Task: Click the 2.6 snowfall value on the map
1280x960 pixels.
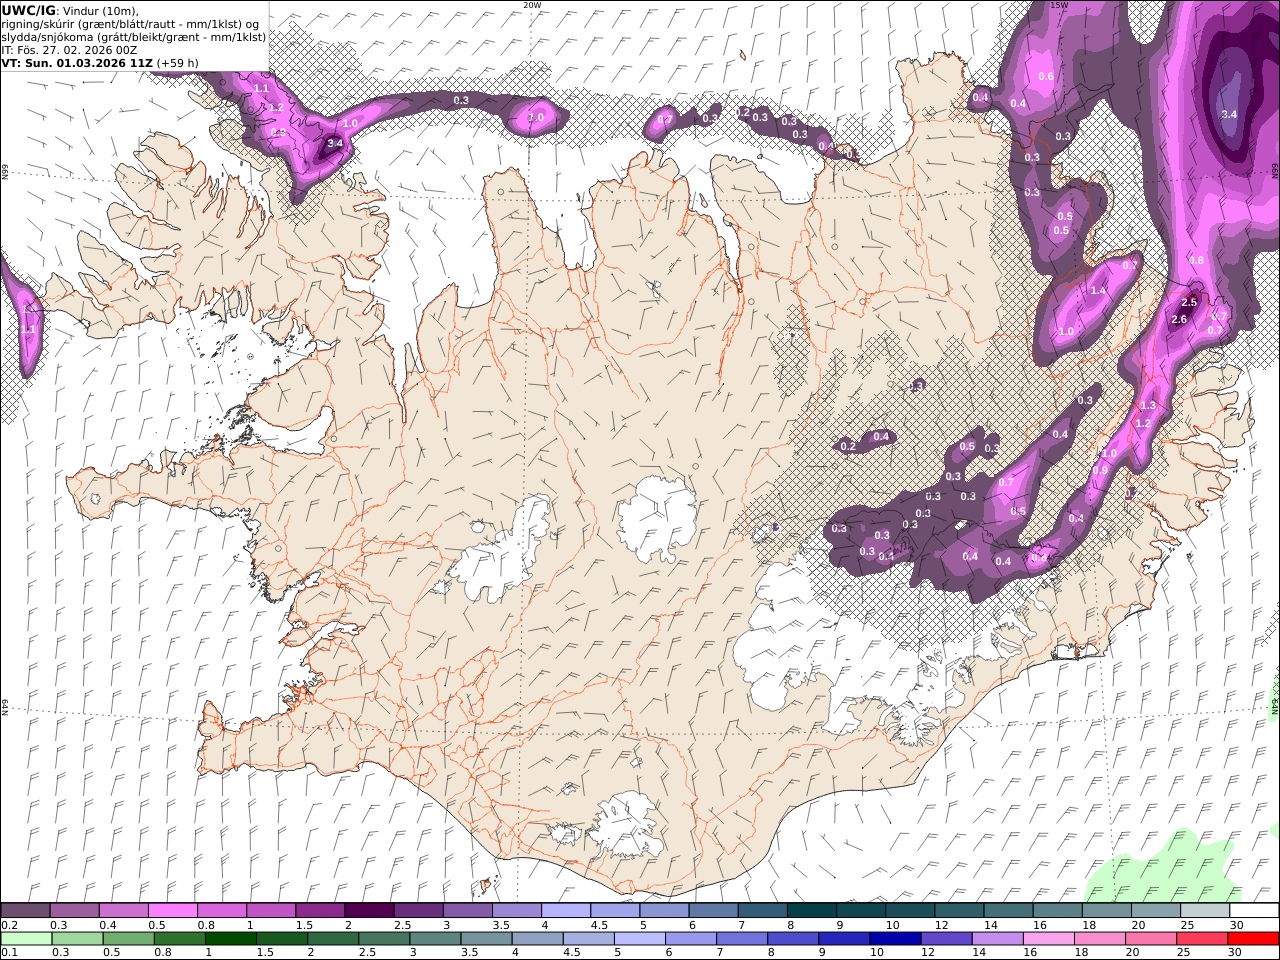Action: [1178, 320]
